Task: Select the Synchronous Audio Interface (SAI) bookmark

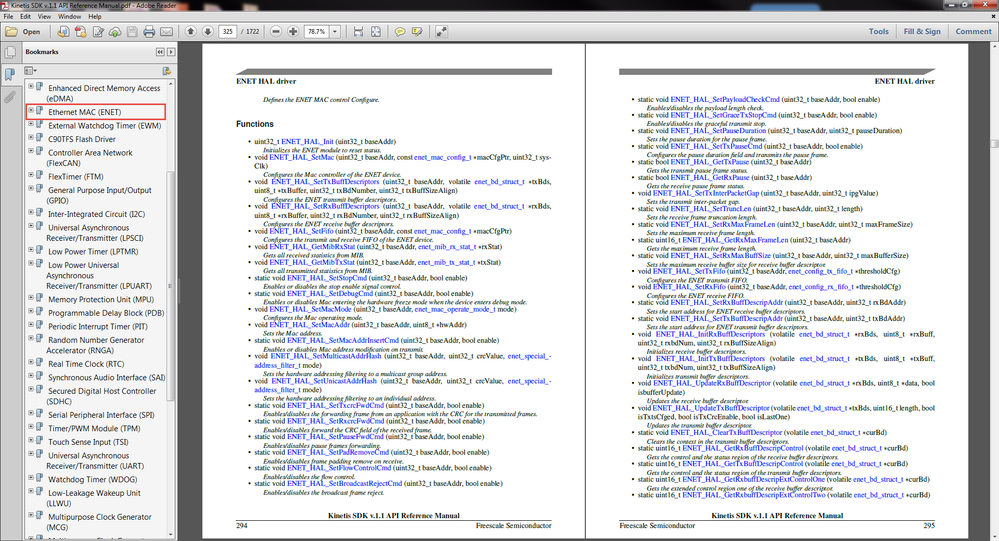Action: (106, 377)
